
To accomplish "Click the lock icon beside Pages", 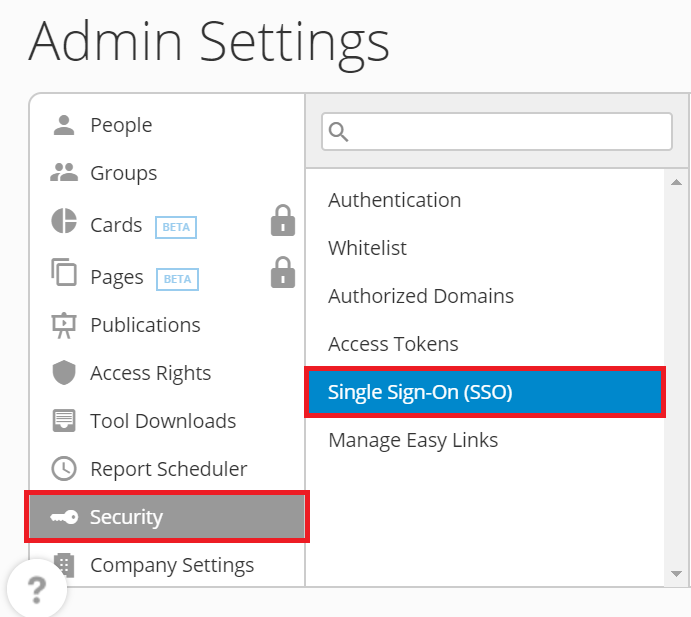I will pos(283,272).
